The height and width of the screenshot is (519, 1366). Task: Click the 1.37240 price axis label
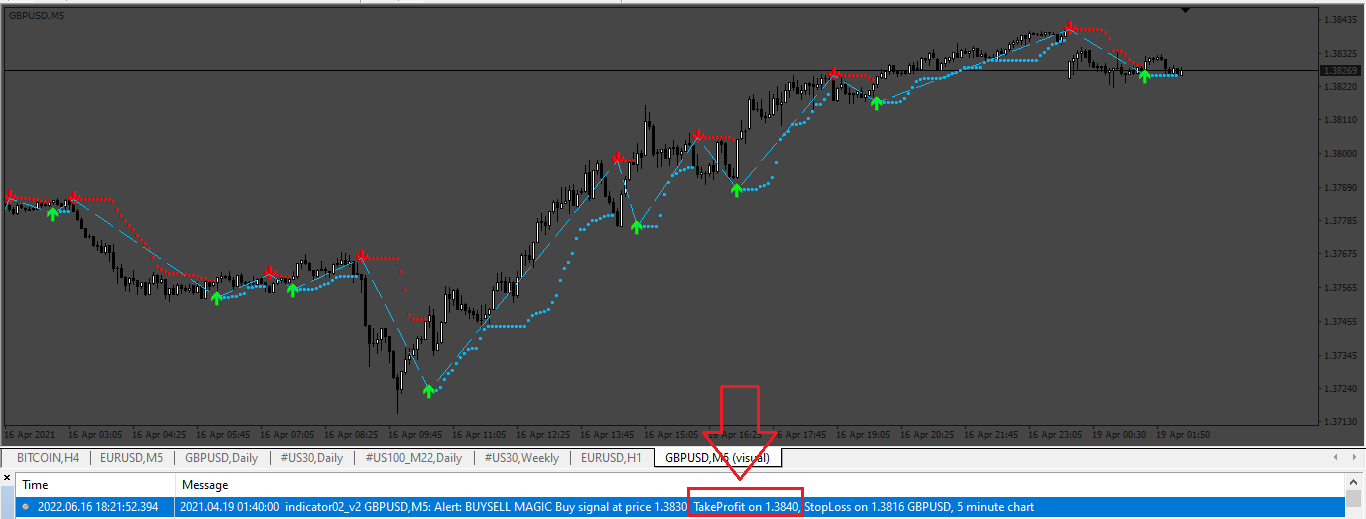click(x=1339, y=388)
